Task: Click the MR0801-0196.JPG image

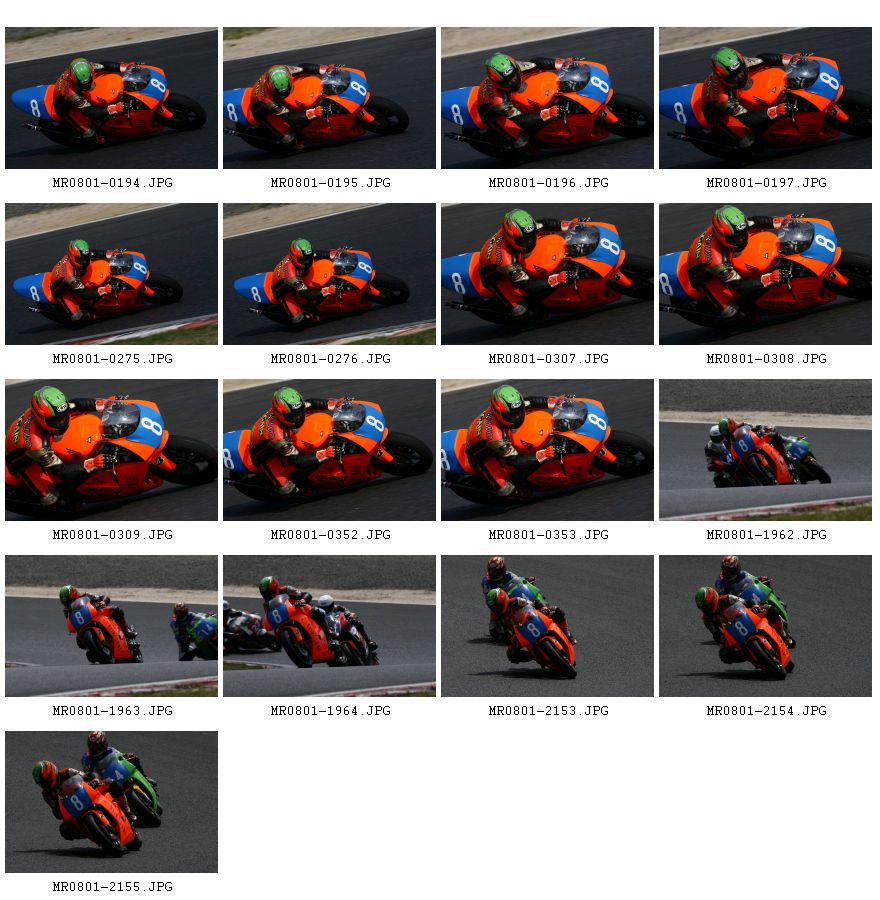Action: [548, 98]
